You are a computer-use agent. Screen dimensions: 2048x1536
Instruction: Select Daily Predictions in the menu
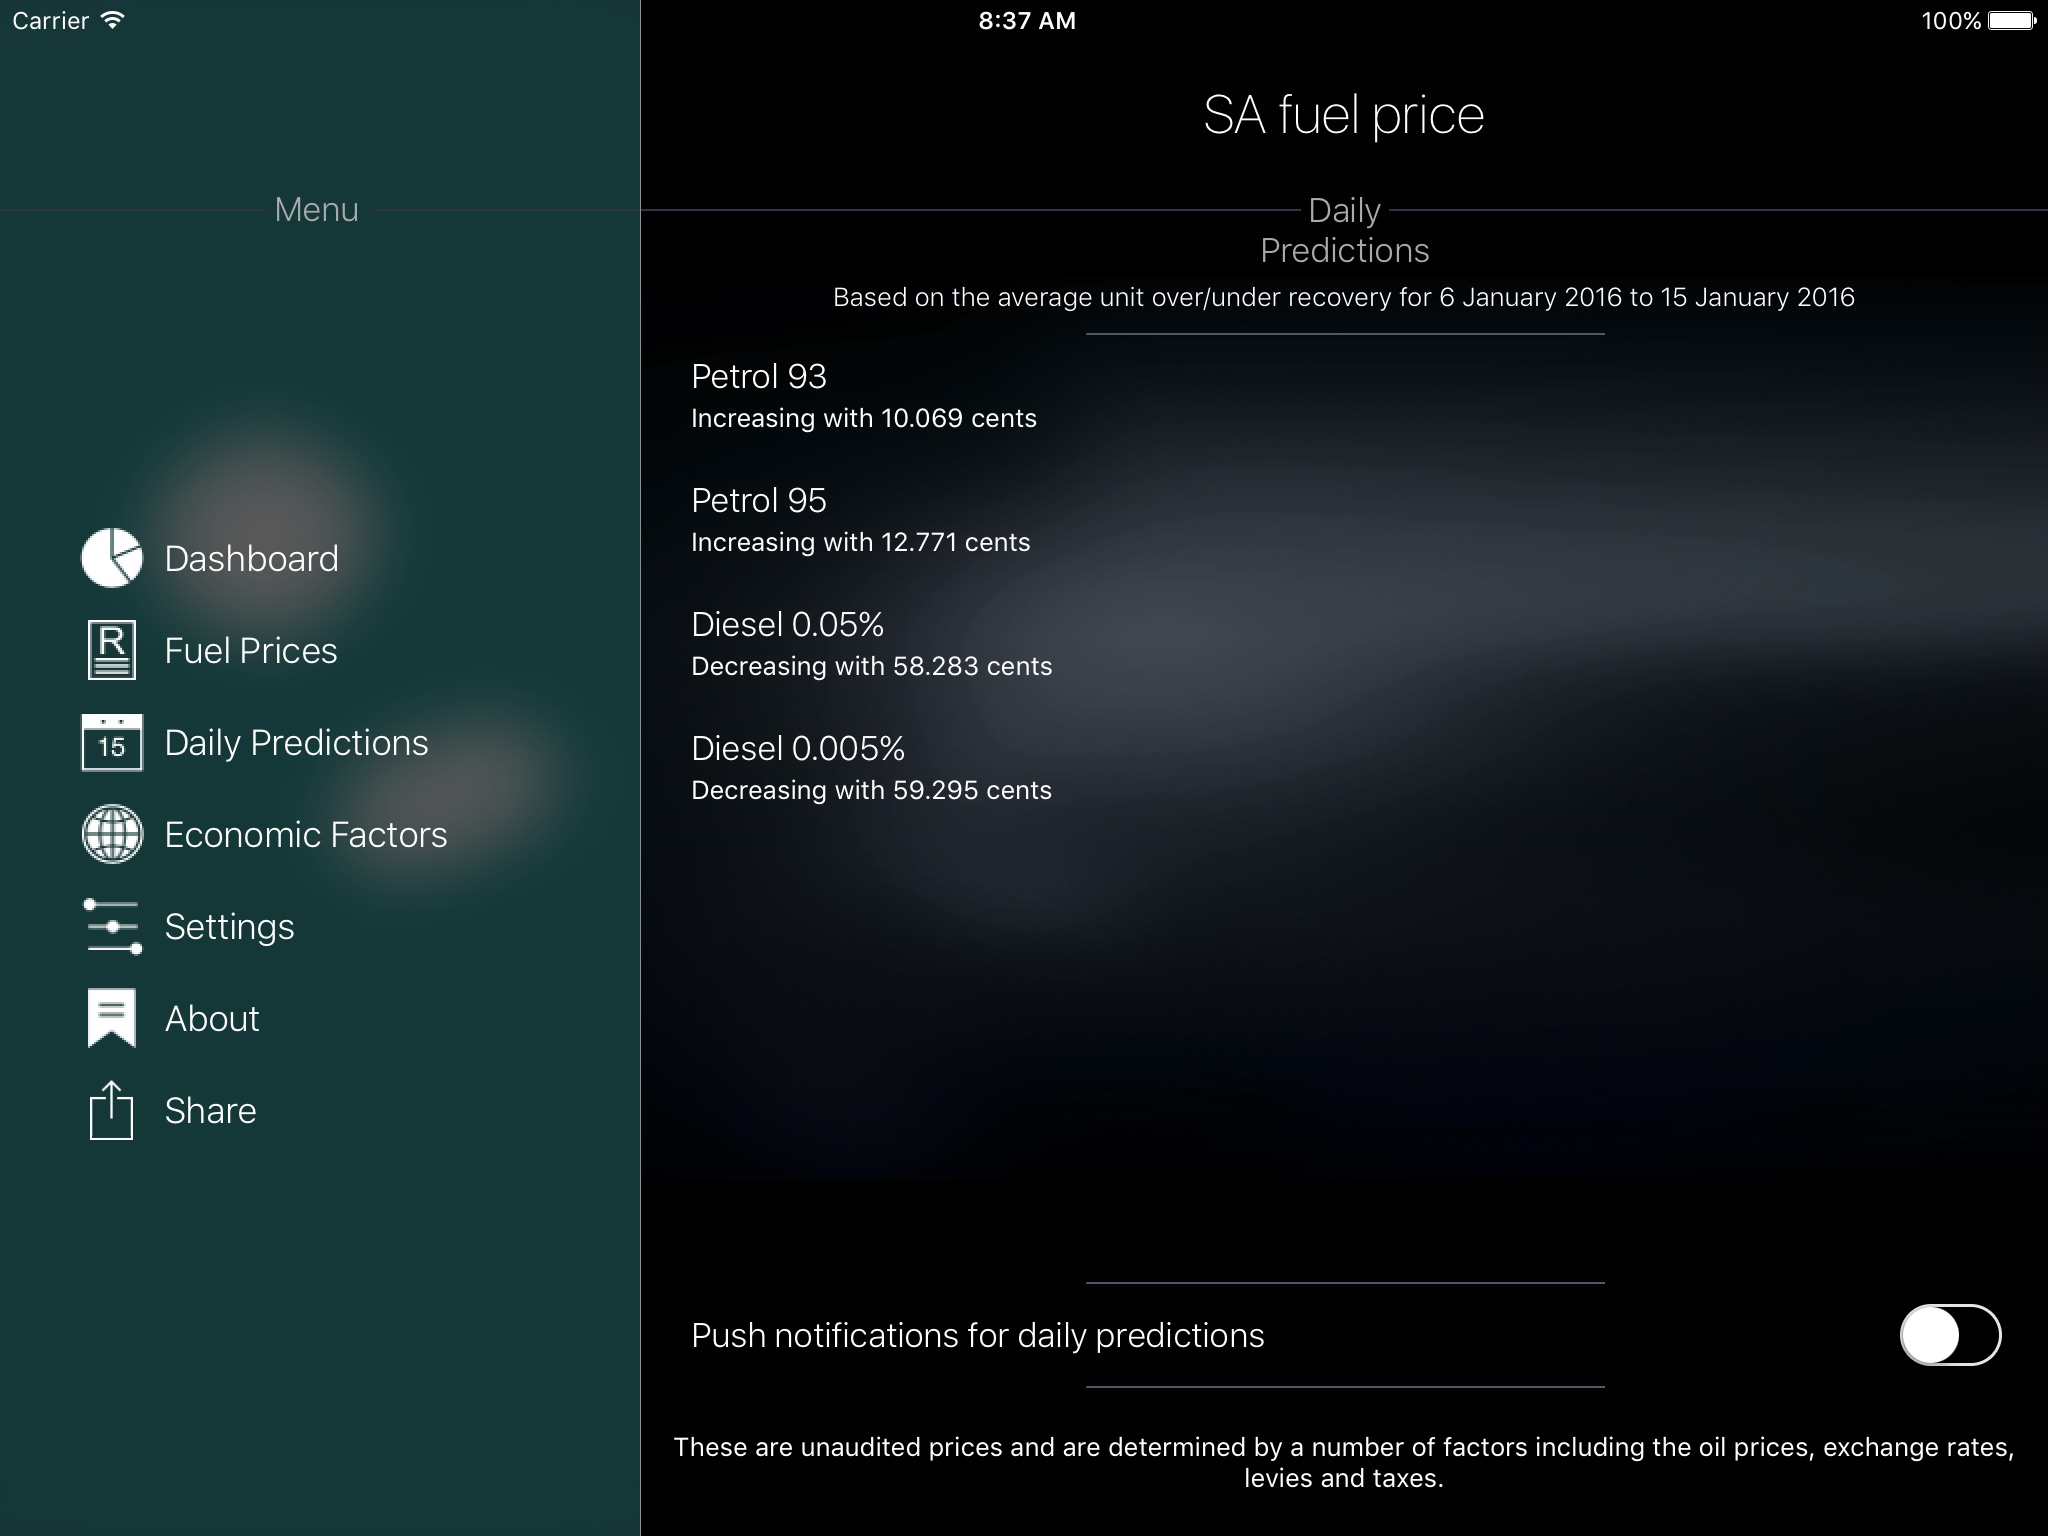click(296, 743)
